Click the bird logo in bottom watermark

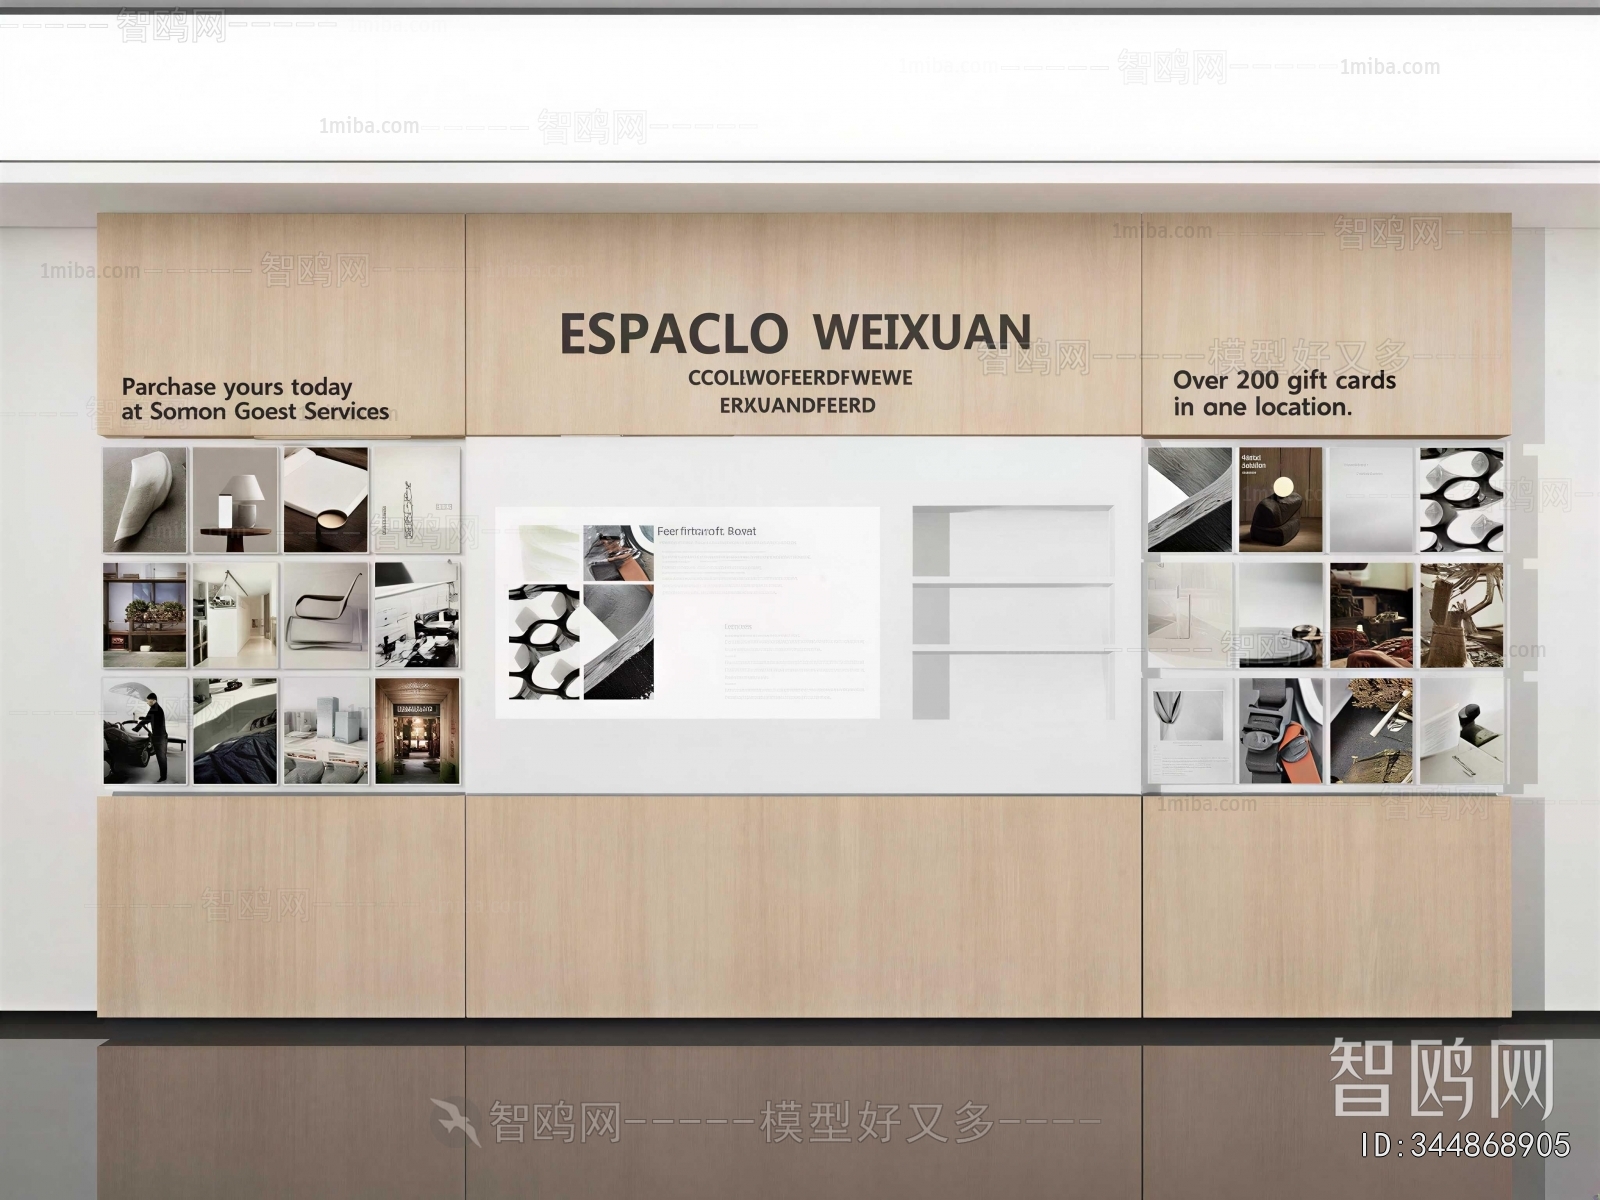coord(455,1121)
